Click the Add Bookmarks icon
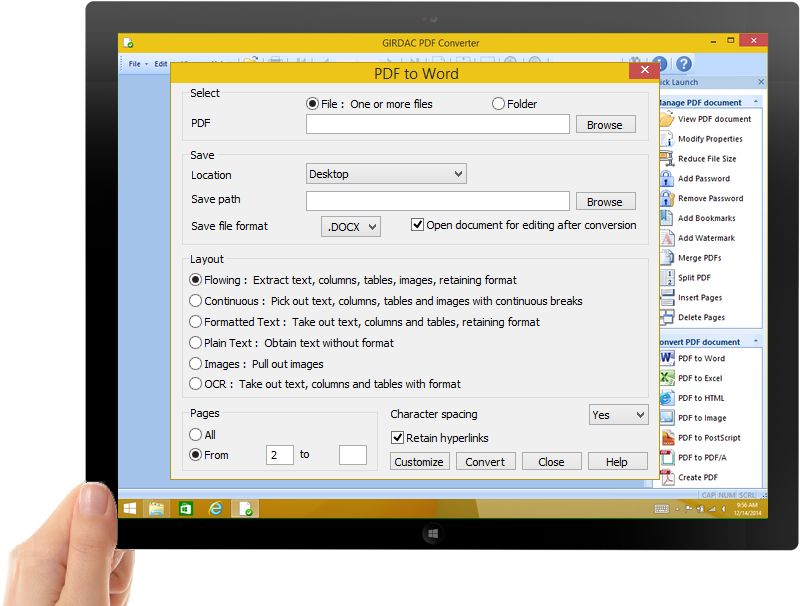 point(667,218)
